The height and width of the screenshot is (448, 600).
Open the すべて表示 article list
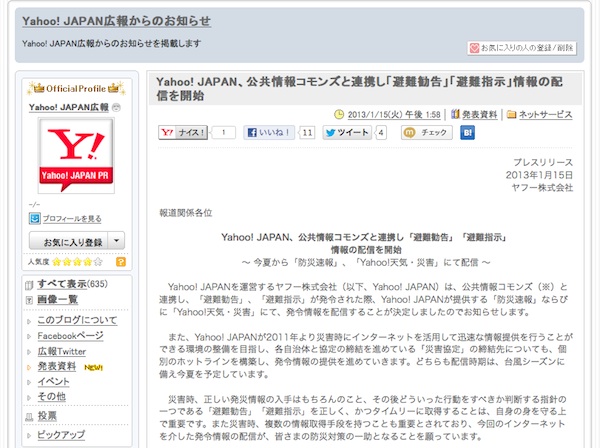[x=61, y=285]
